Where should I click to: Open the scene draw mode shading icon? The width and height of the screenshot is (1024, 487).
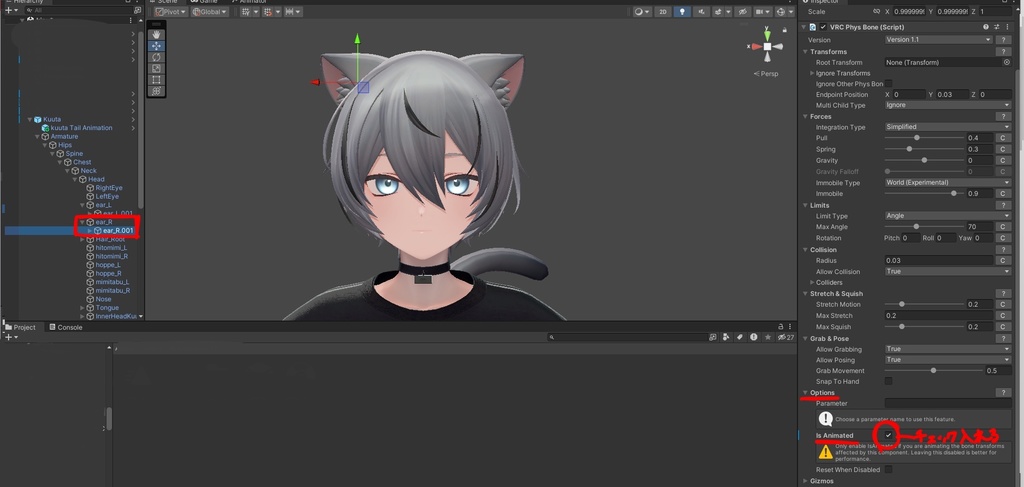click(x=641, y=12)
